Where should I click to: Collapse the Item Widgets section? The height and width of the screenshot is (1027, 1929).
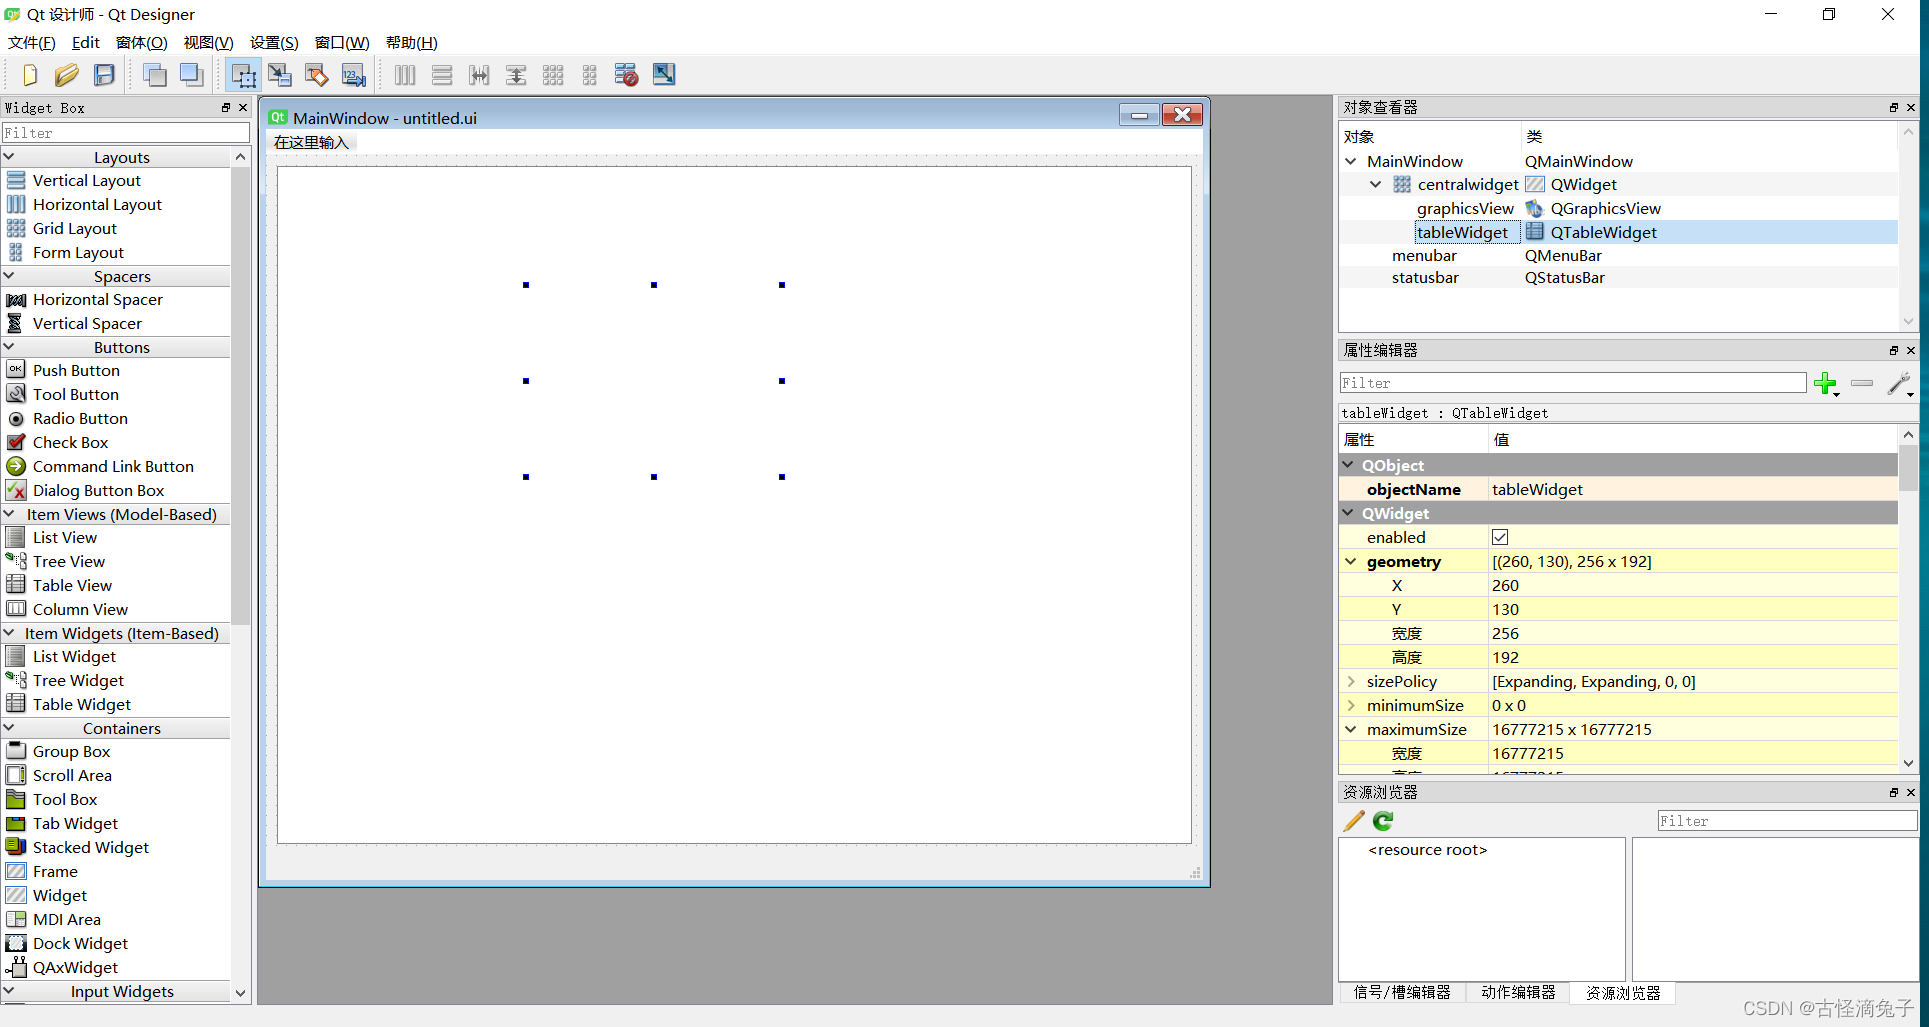point(8,633)
